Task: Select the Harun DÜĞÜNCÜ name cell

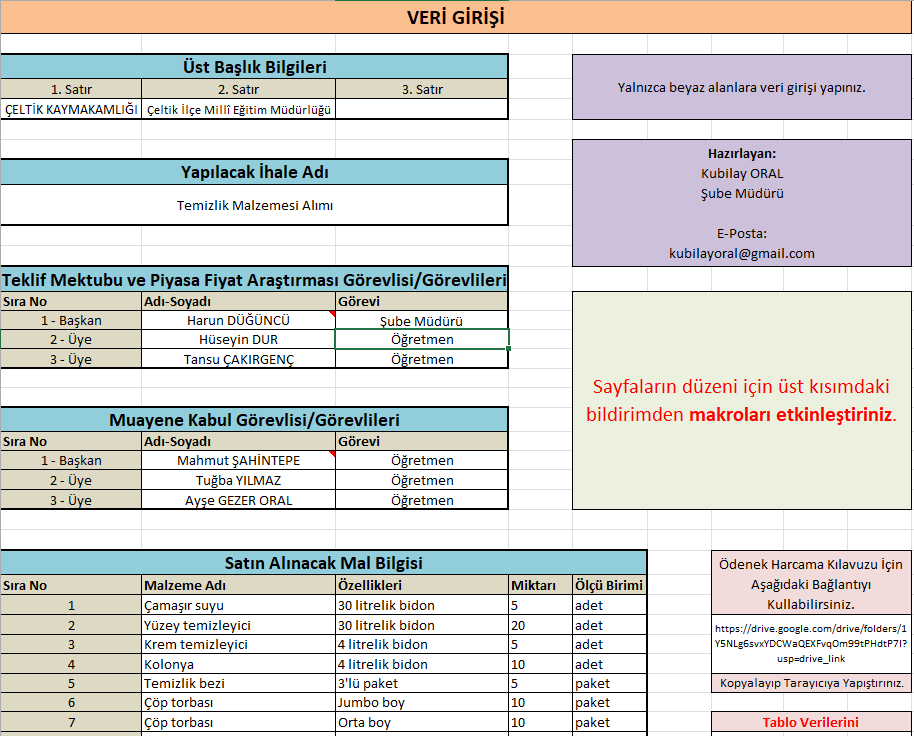Action: click(x=238, y=320)
